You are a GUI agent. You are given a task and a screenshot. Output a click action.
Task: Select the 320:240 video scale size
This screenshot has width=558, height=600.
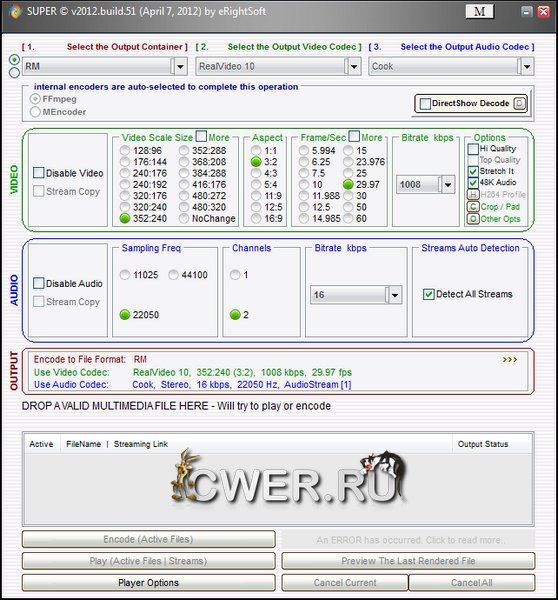[x=125, y=207]
